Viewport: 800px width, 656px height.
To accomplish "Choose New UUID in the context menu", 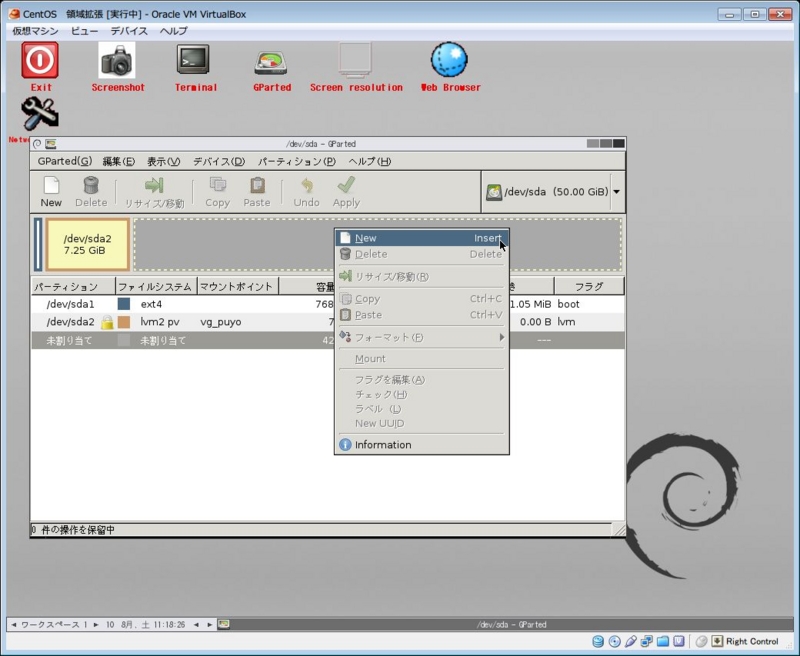I will pyautogui.click(x=421, y=423).
